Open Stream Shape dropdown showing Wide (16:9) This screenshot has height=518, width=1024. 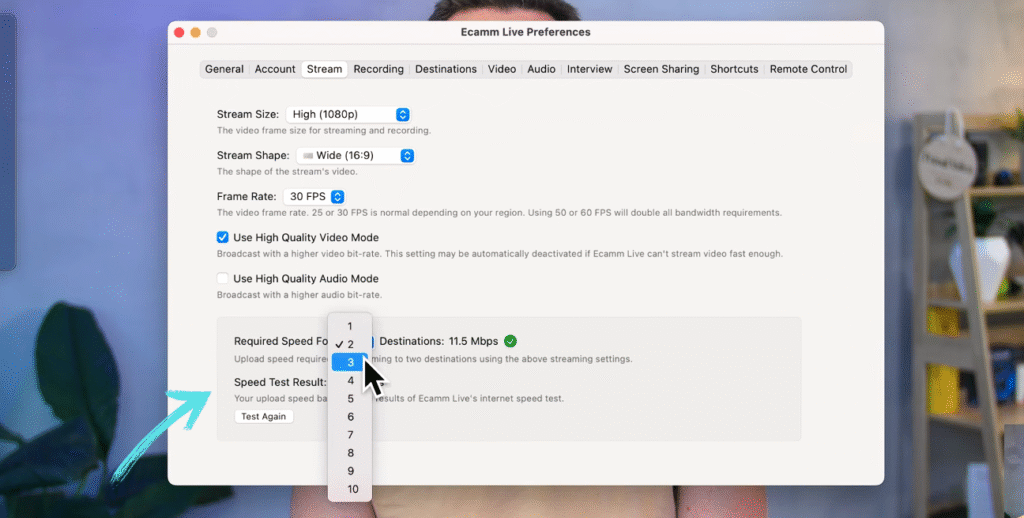tap(356, 155)
